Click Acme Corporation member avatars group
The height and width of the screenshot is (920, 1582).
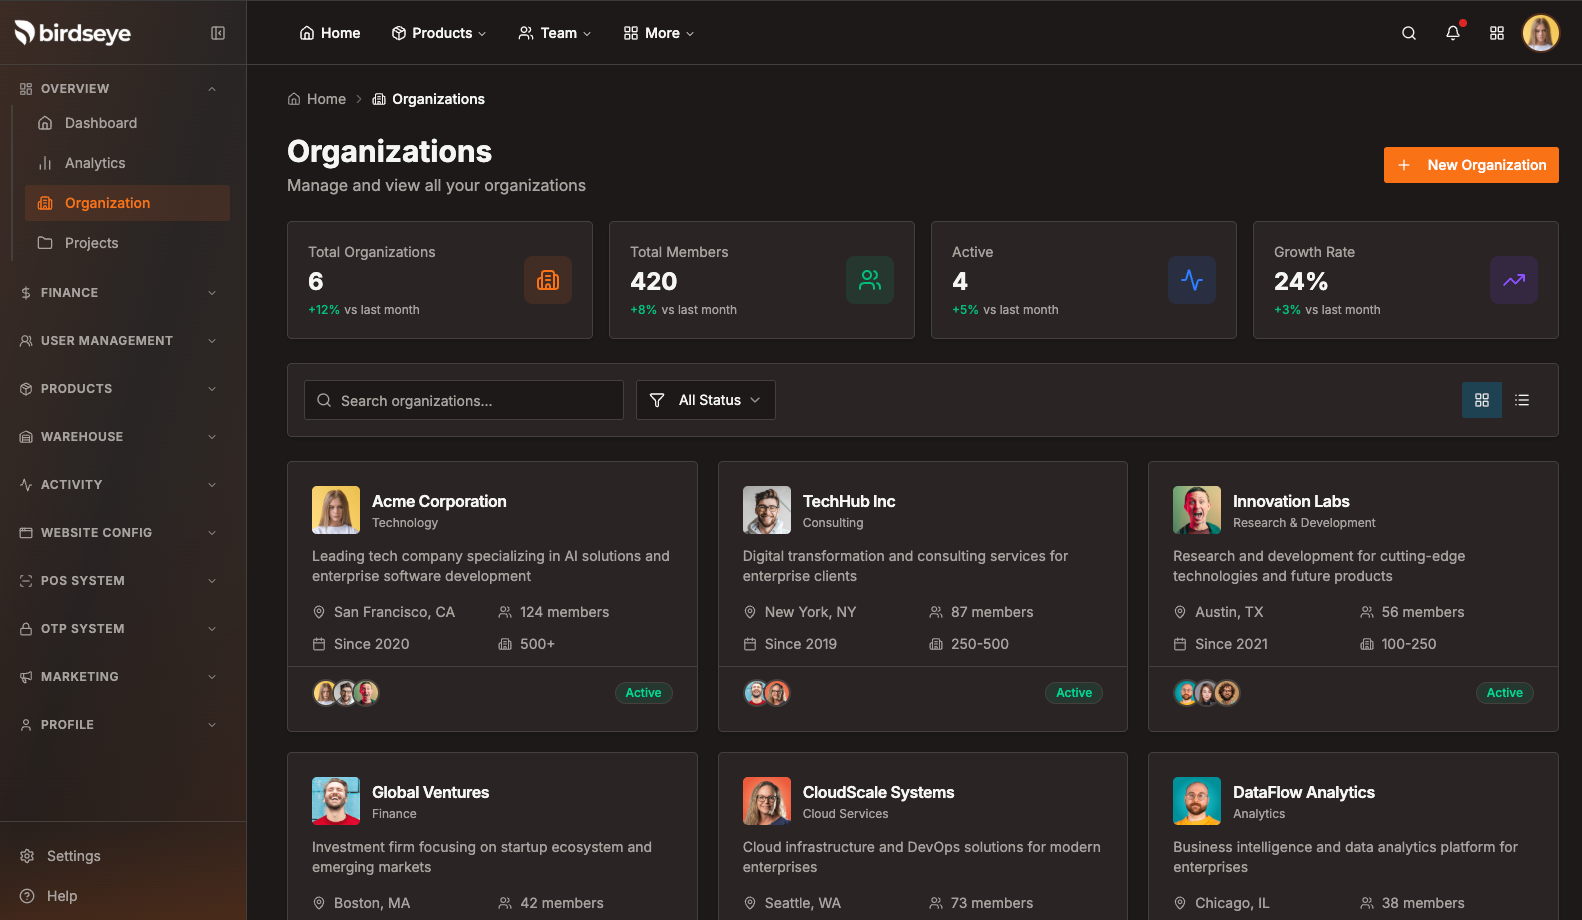(346, 693)
